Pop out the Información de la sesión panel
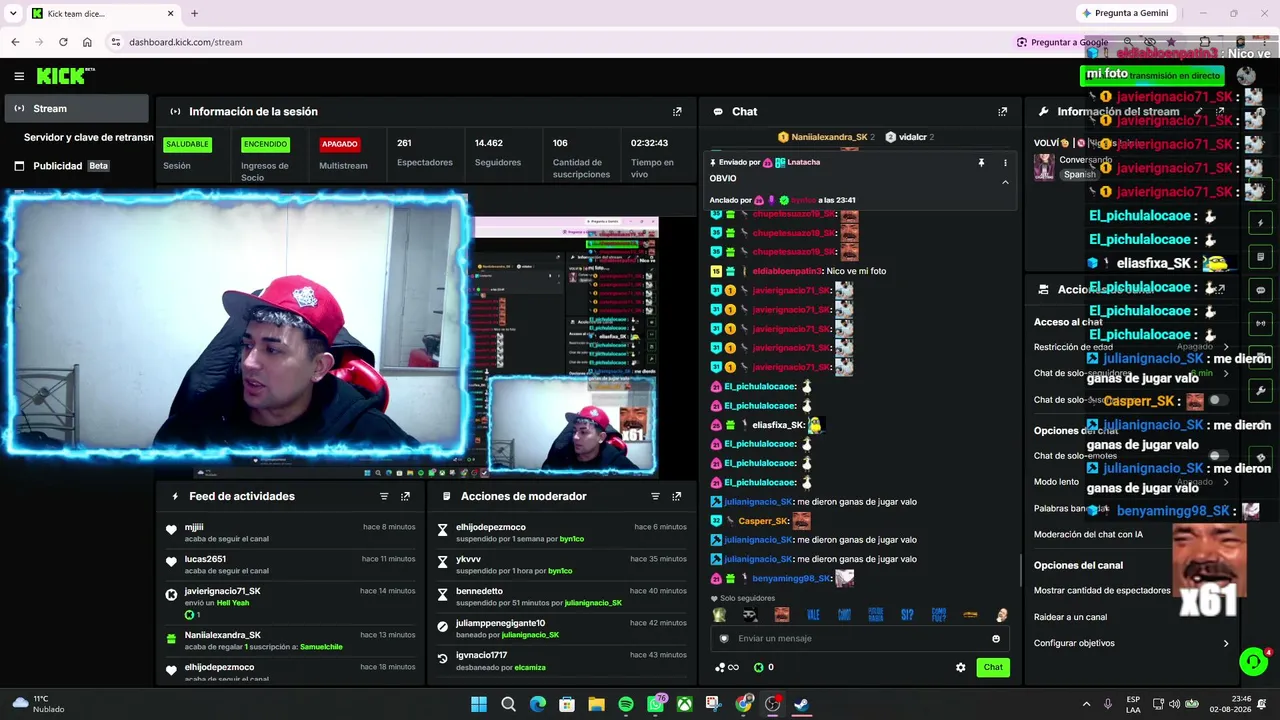The width and height of the screenshot is (1280, 720). (x=677, y=112)
